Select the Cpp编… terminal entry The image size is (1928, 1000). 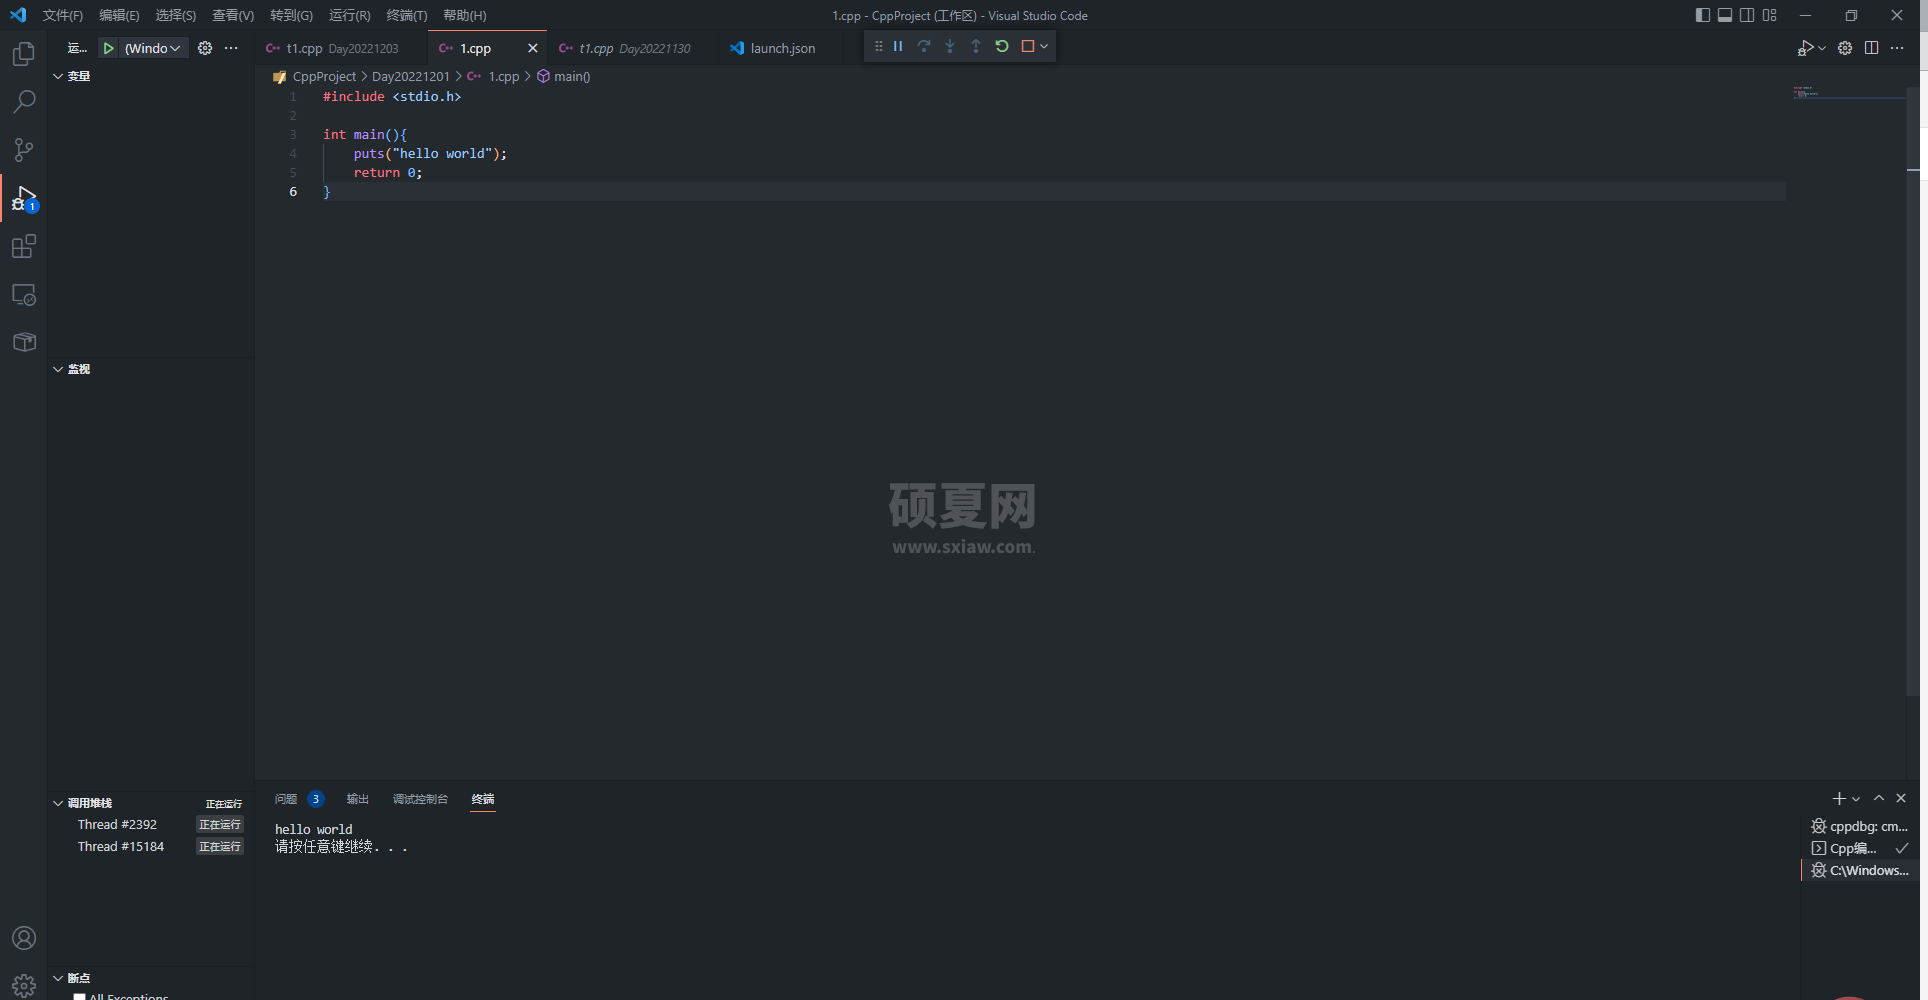point(1860,848)
